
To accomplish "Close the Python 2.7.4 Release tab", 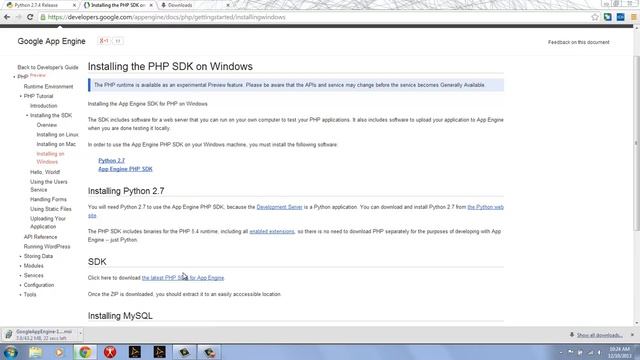I will [74, 5].
